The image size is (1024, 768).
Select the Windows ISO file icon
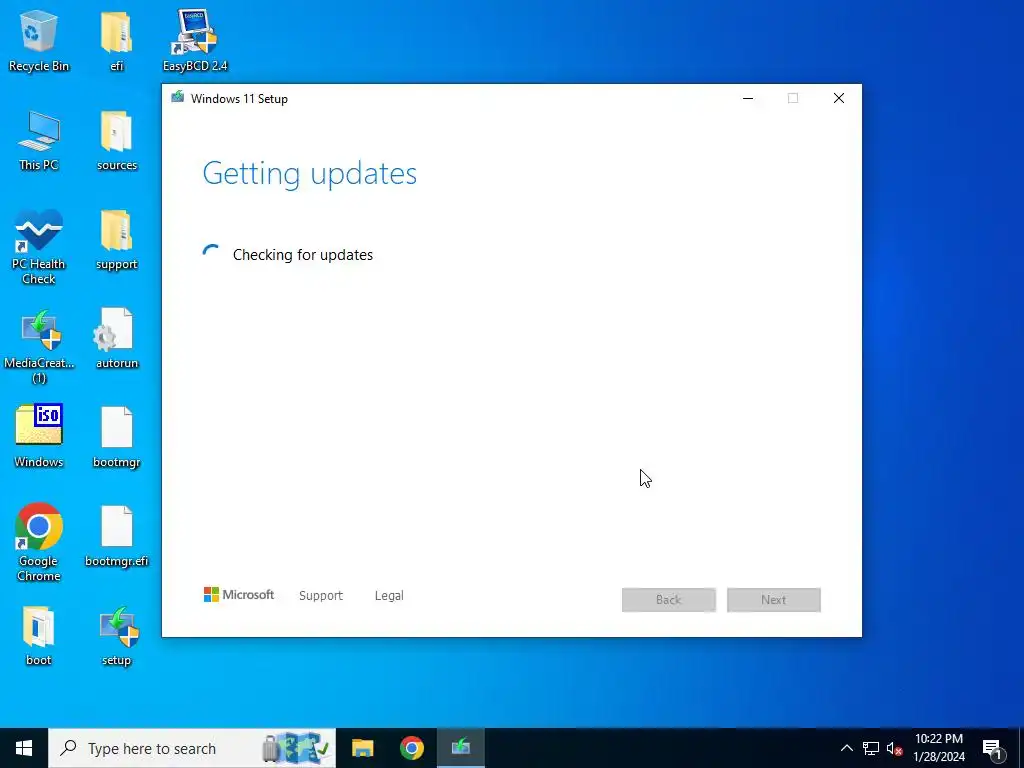39,436
